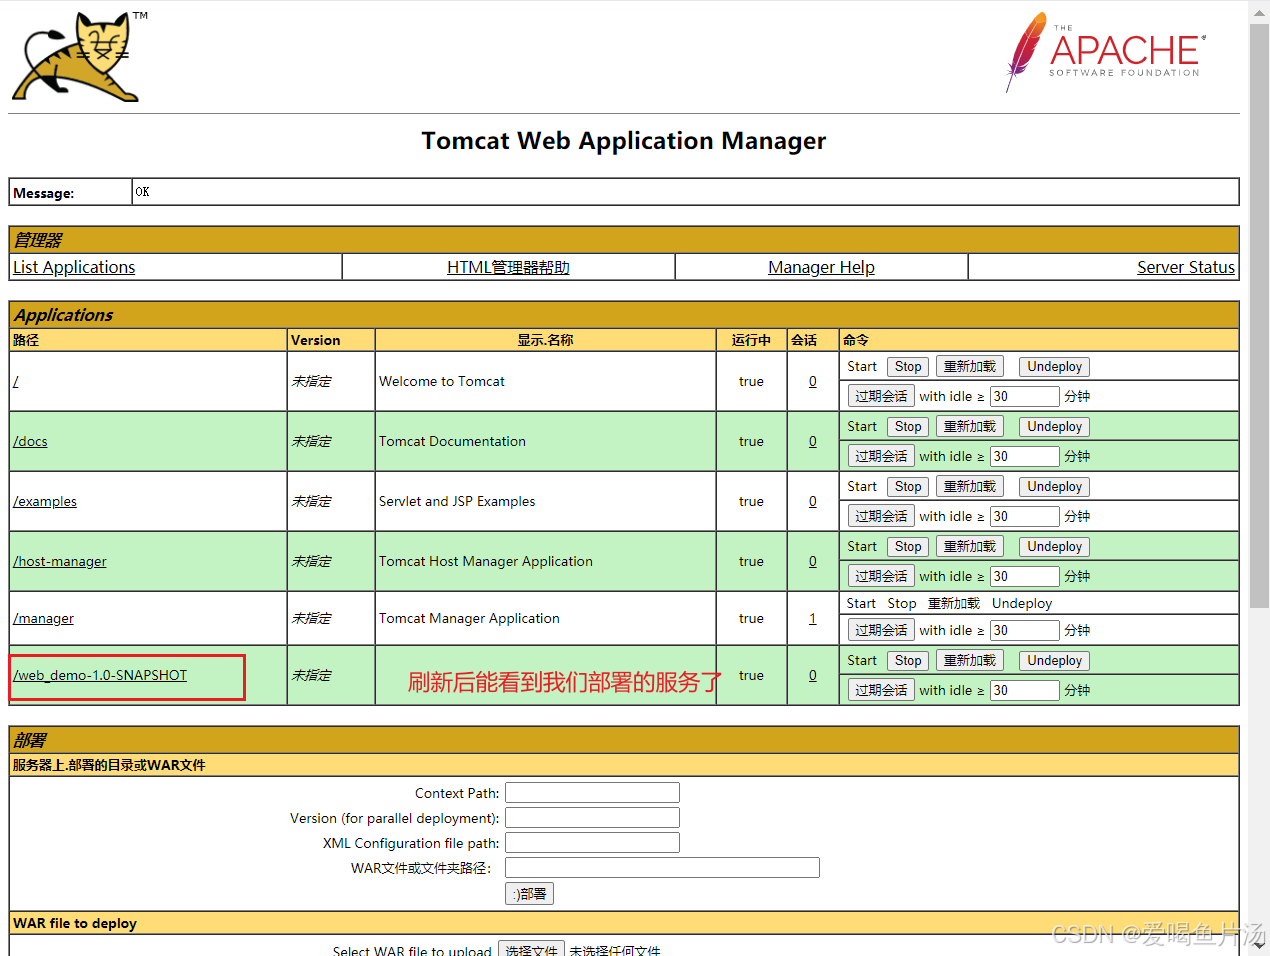The height and width of the screenshot is (956, 1270).
Task: Click the scrollbar up arrow
Action: [1259, 12]
